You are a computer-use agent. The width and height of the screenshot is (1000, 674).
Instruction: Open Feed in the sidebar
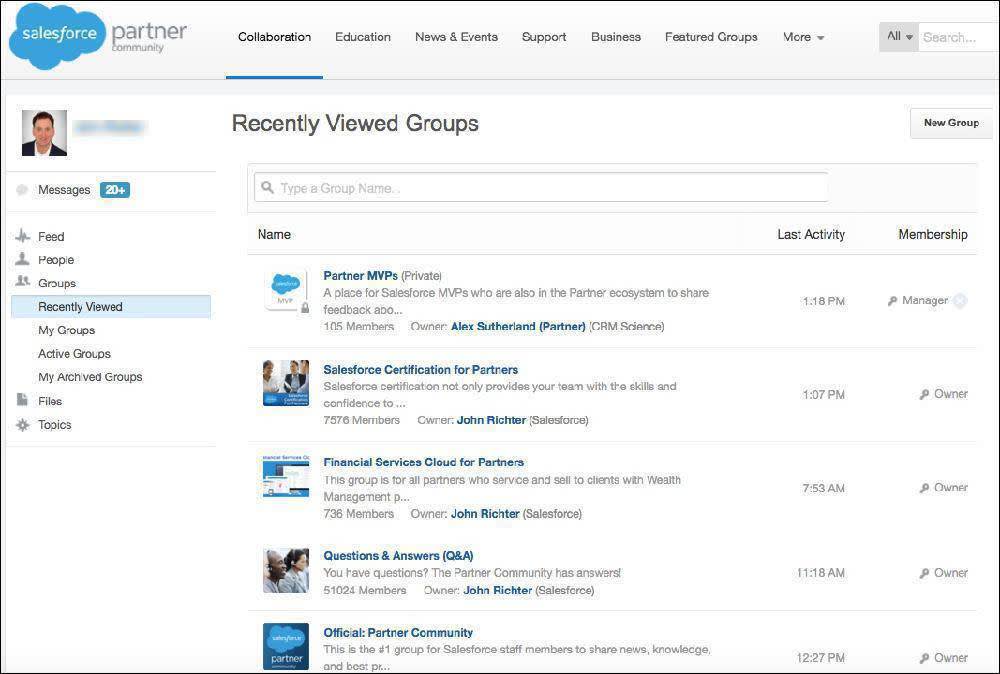point(51,237)
